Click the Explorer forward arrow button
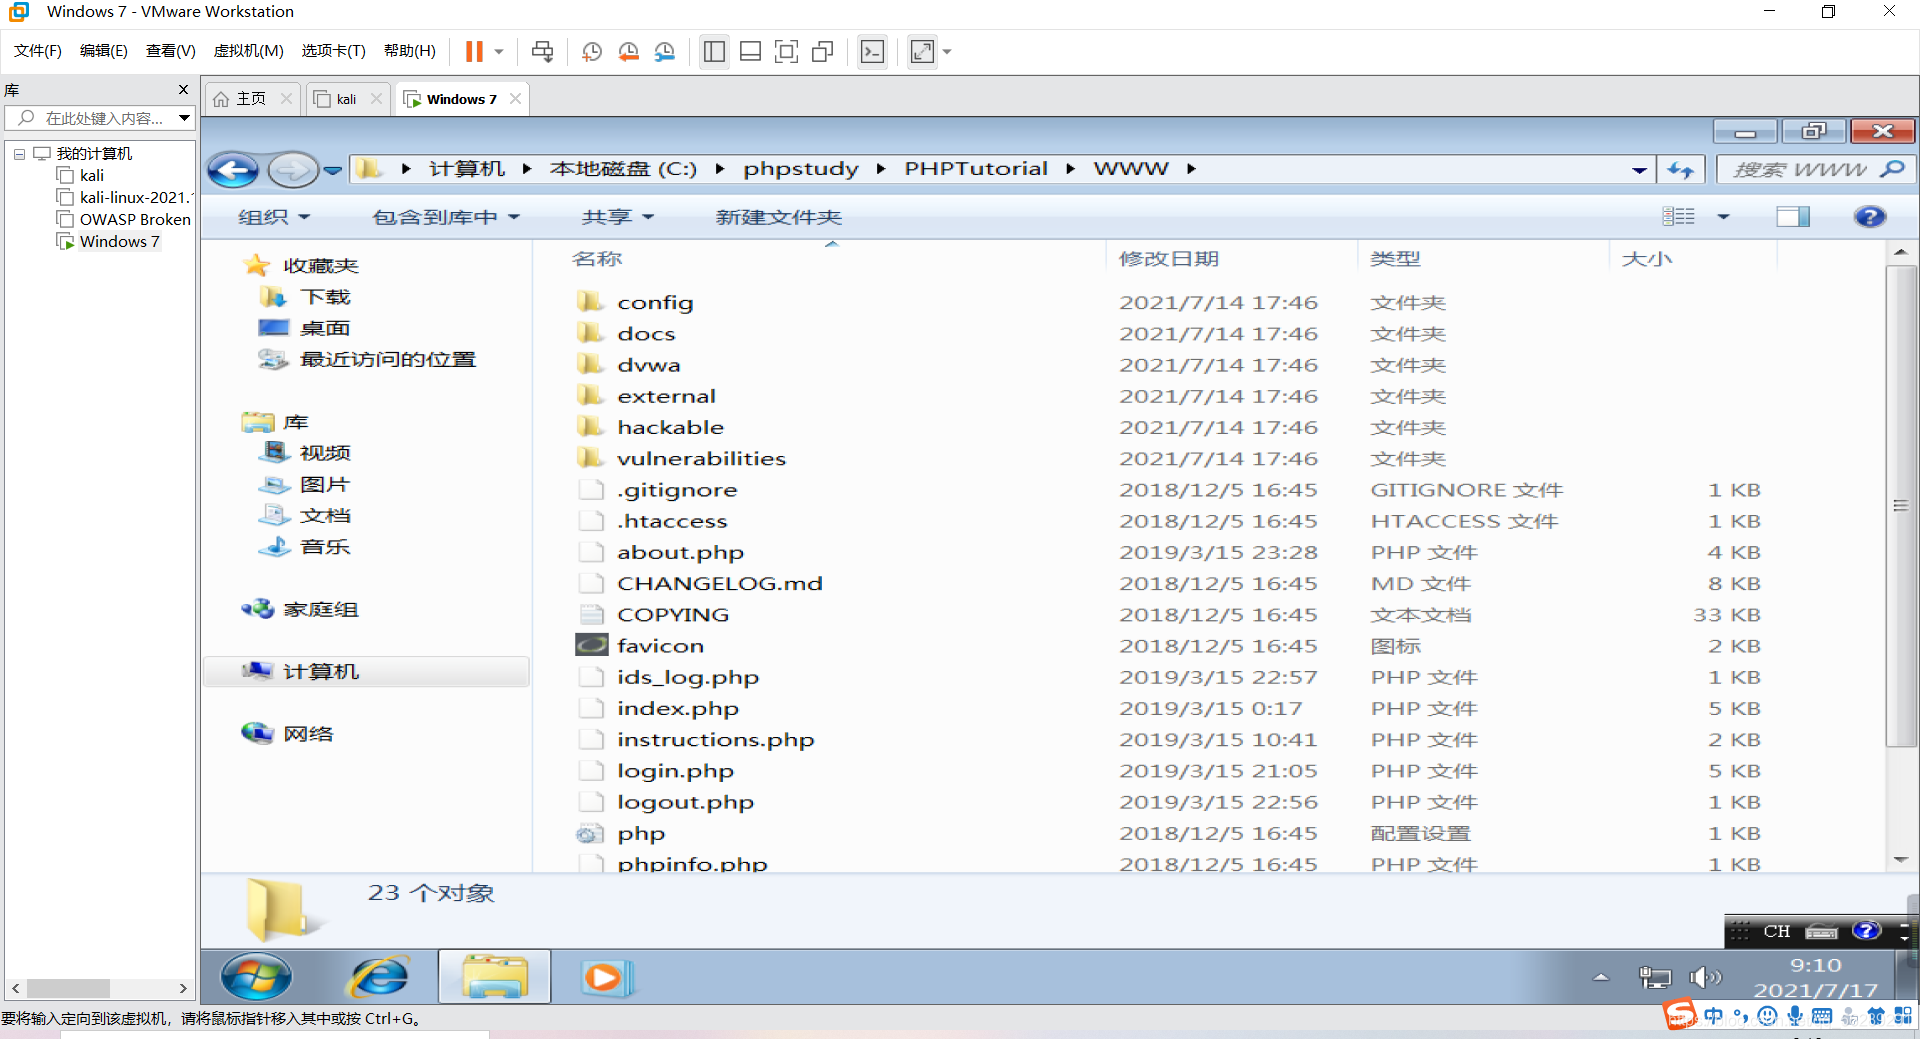 click(x=292, y=170)
